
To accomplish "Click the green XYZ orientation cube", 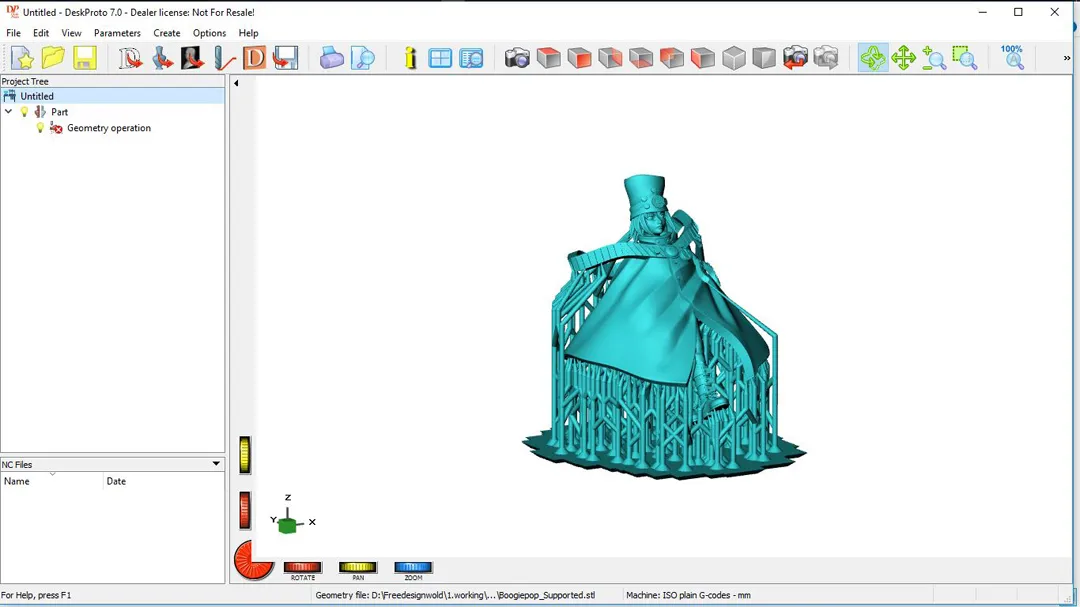I will tap(288, 524).
